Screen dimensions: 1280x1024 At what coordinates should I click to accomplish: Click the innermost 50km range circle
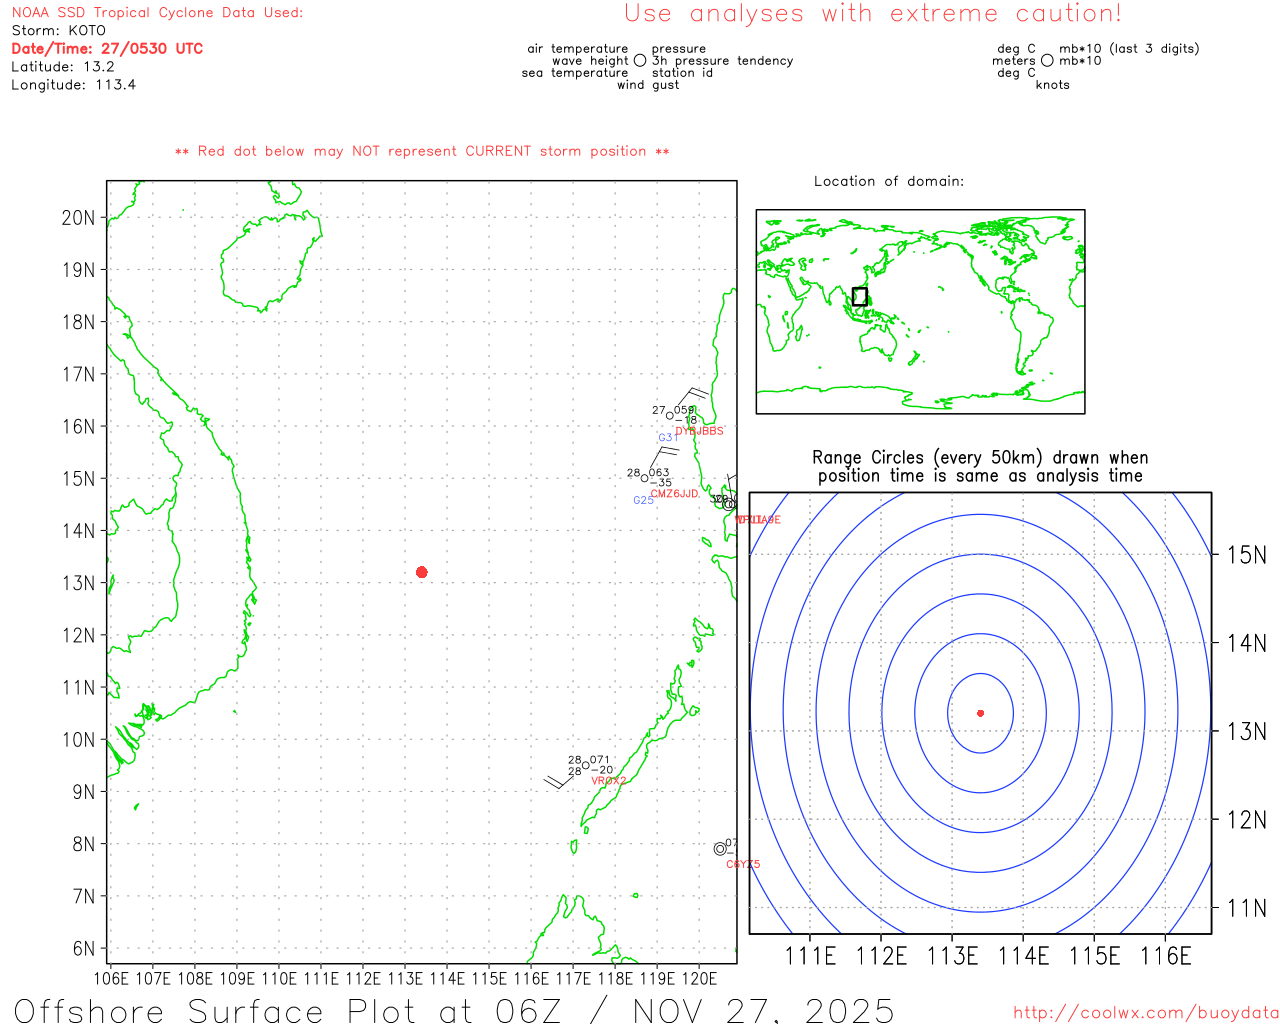pyautogui.click(x=980, y=713)
